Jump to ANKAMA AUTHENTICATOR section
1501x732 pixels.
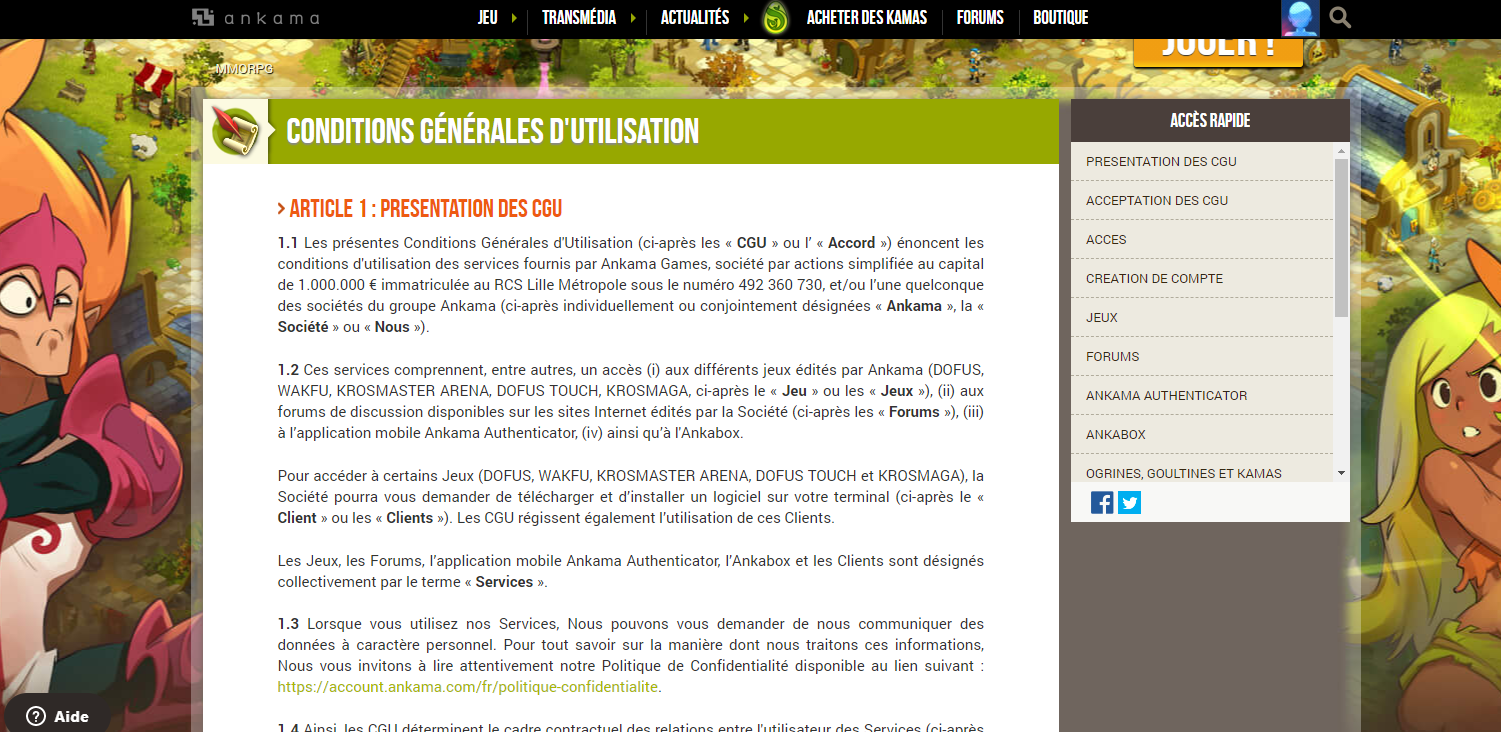point(1202,395)
